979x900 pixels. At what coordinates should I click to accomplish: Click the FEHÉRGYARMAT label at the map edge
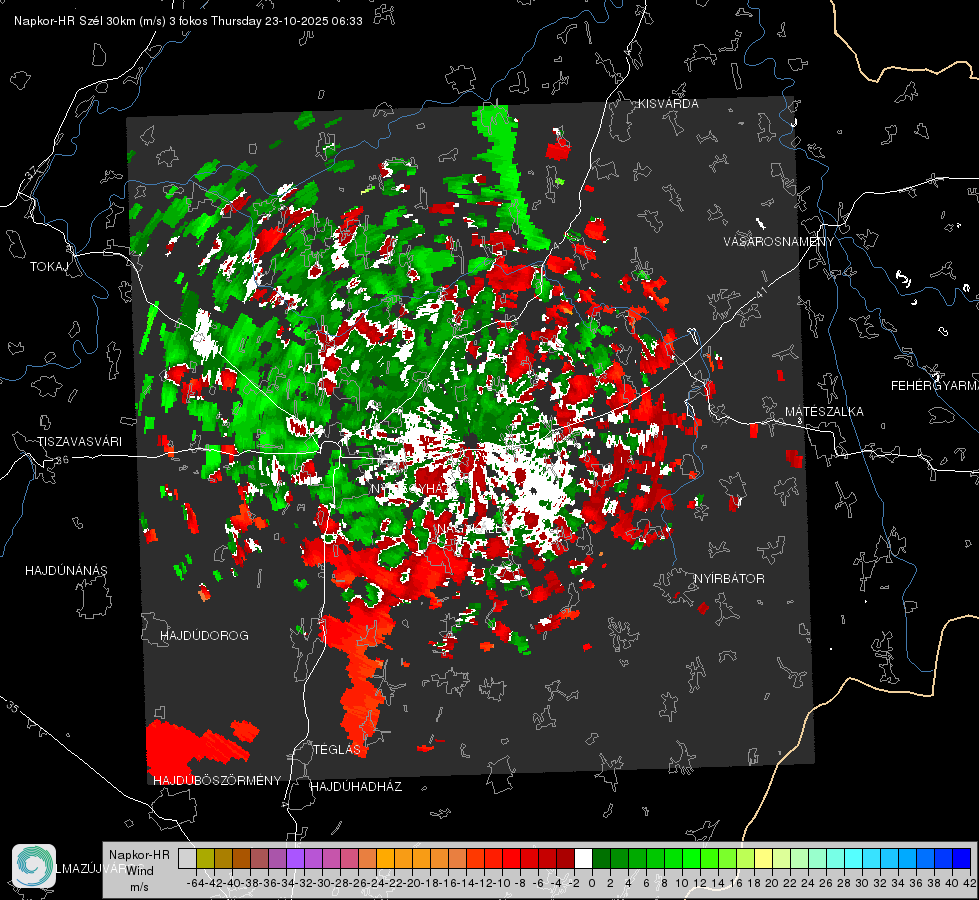click(x=935, y=386)
